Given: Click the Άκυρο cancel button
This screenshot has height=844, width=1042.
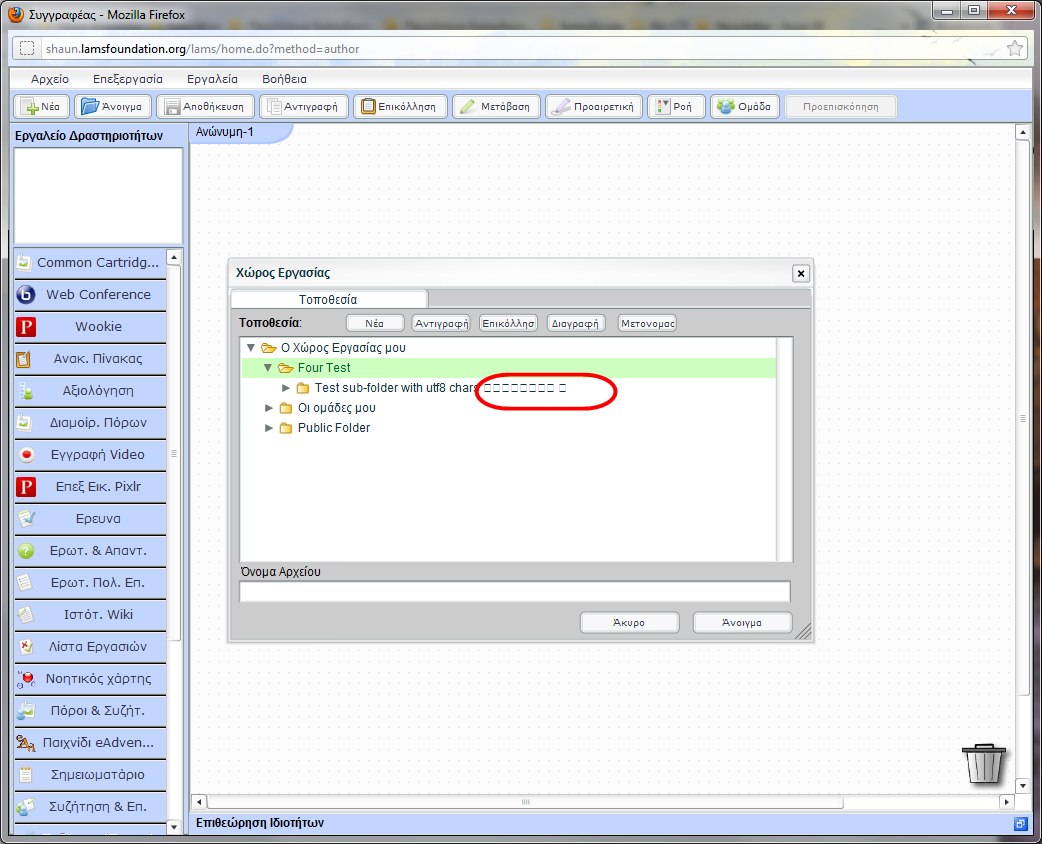Looking at the screenshot, I should [x=629, y=623].
